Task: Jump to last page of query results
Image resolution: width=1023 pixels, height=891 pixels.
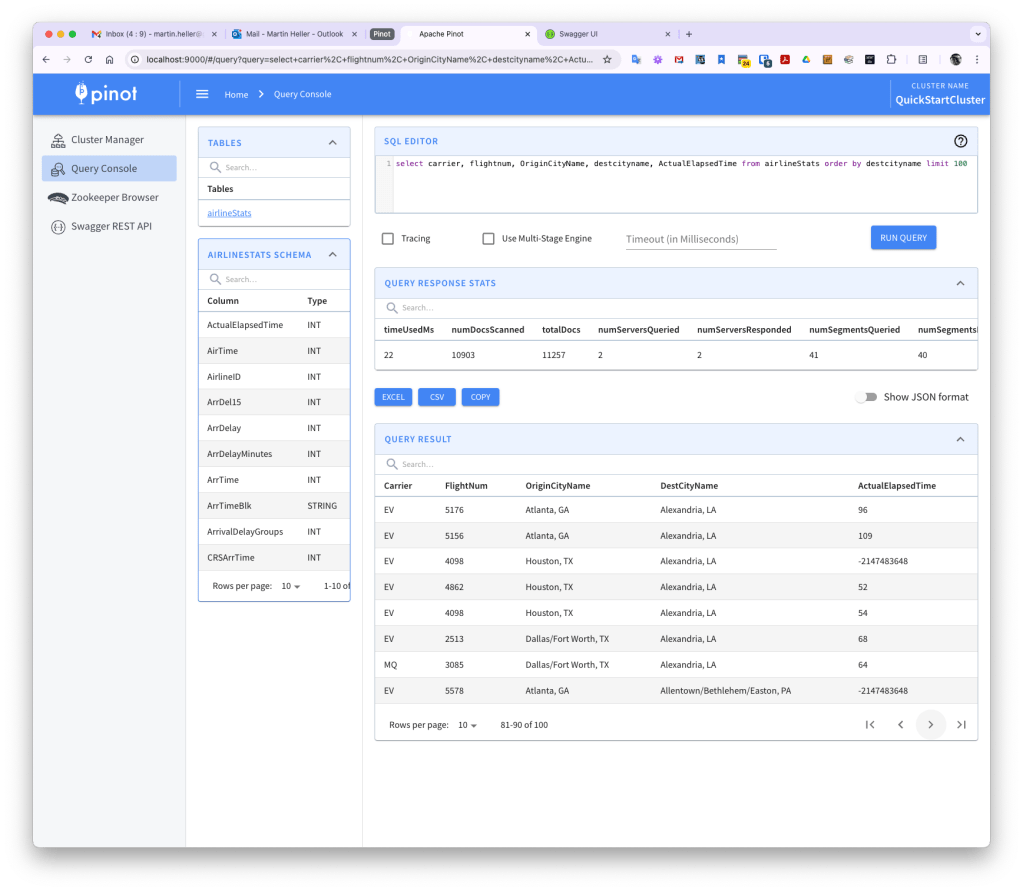Action: click(x=961, y=725)
